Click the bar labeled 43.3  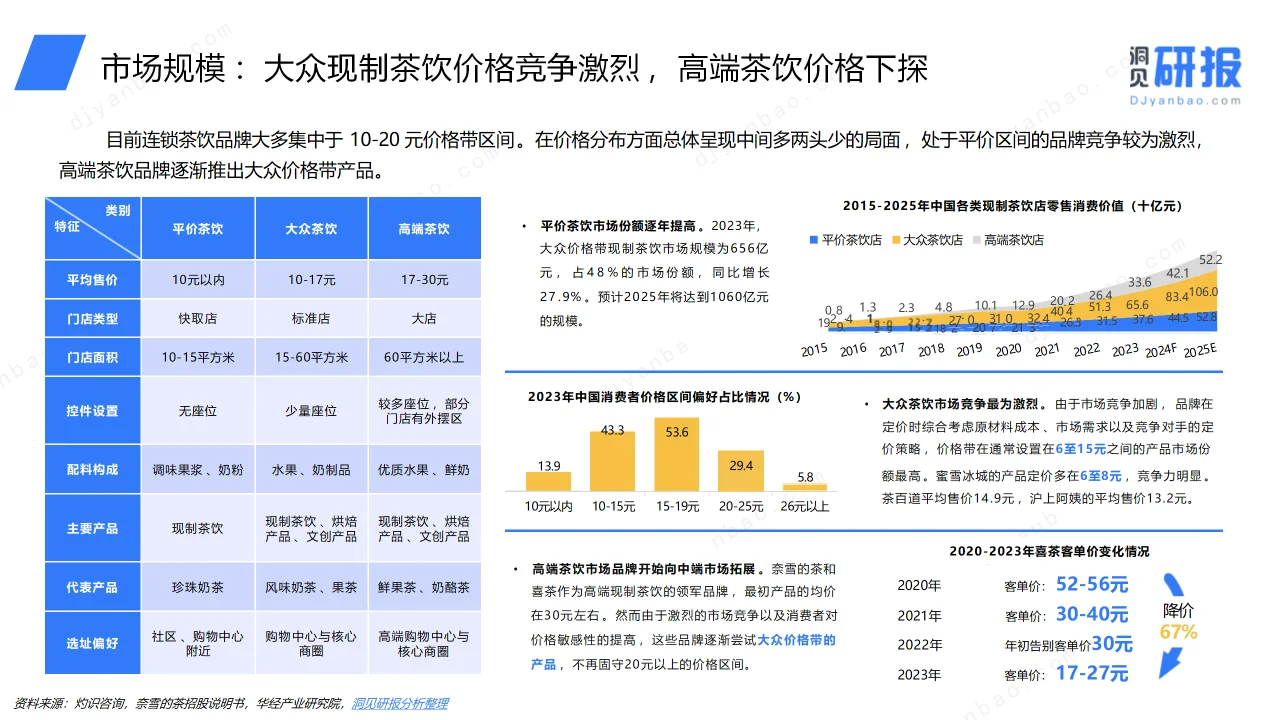(612, 461)
